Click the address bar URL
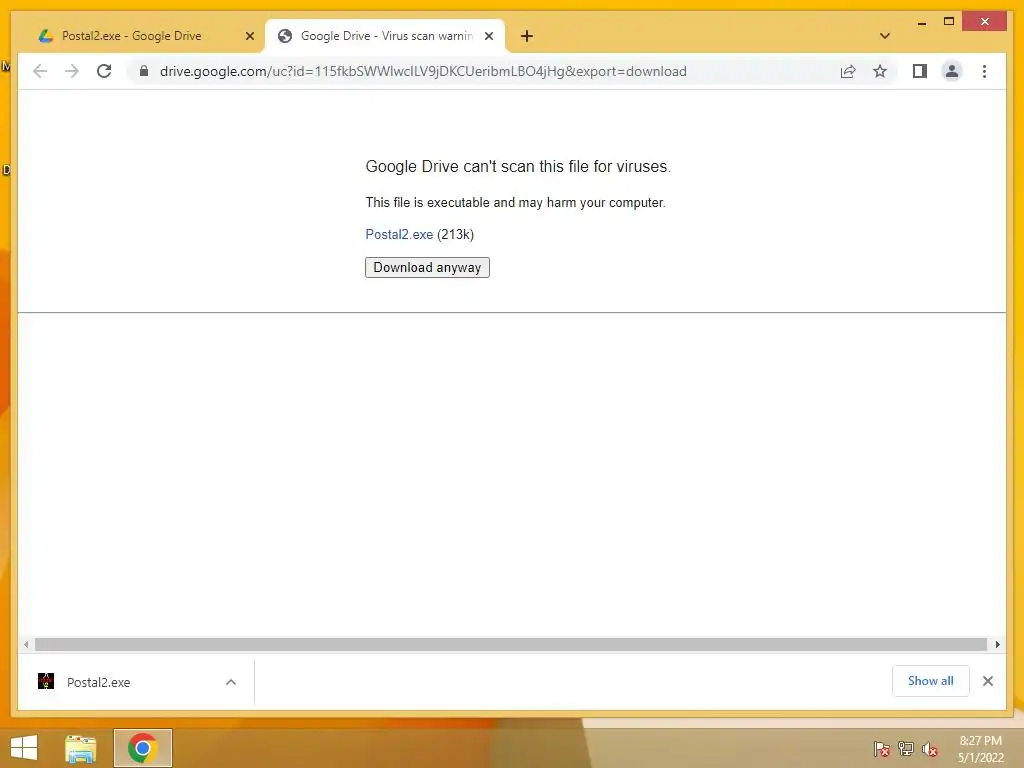Viewport: 1024px width, 768px height. (x=423, y=71)
